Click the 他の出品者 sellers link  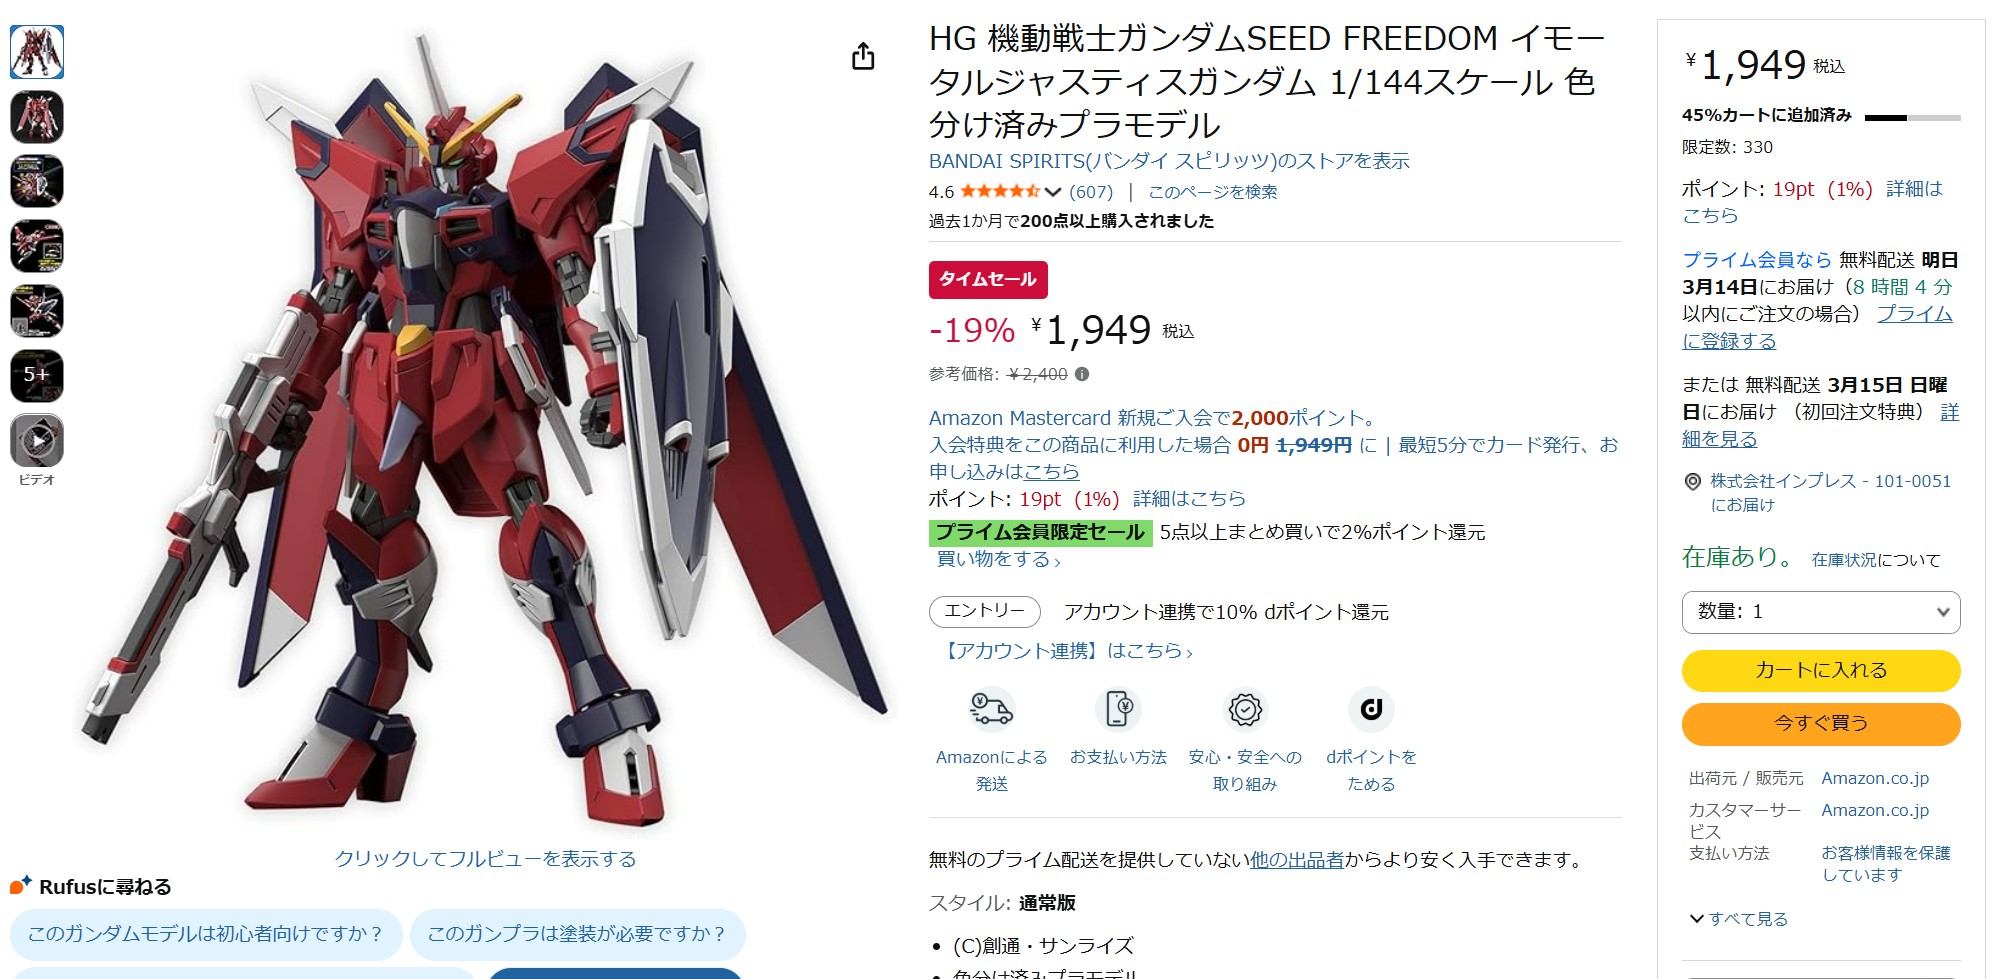pos(1297,860)
